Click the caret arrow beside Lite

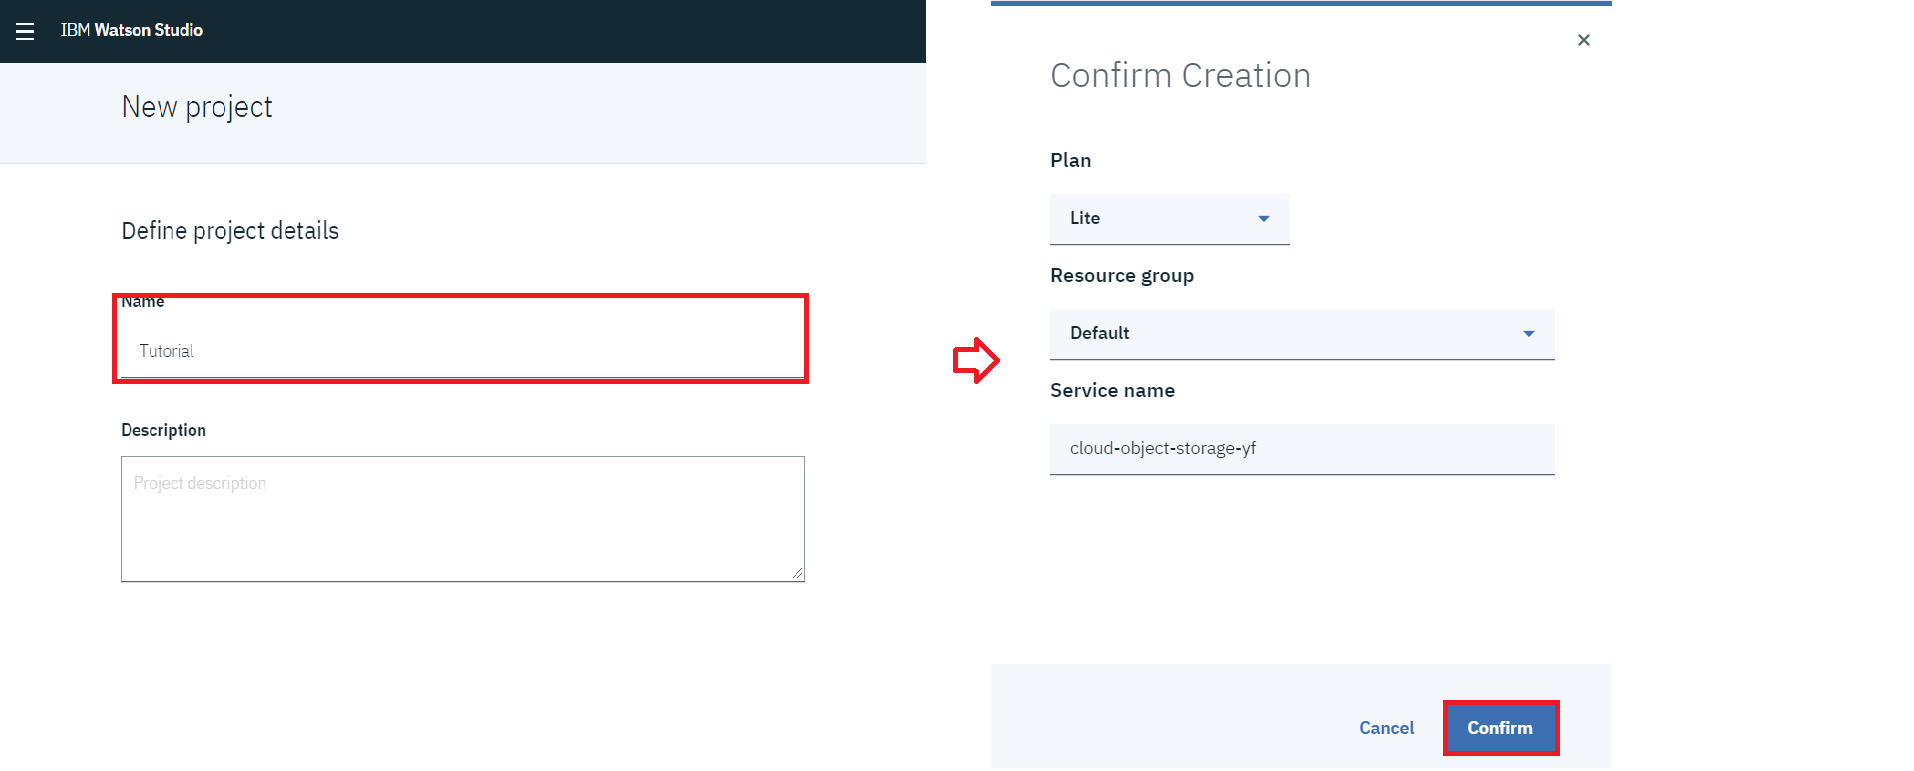1263,219
